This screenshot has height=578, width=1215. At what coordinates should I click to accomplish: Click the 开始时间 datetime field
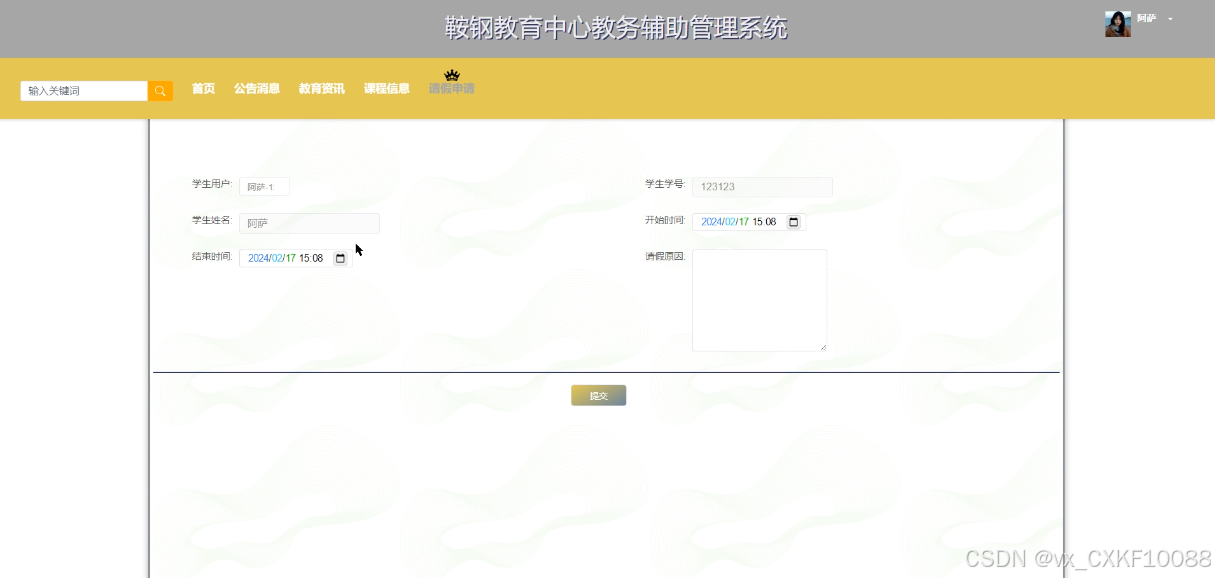pos(749,222)
